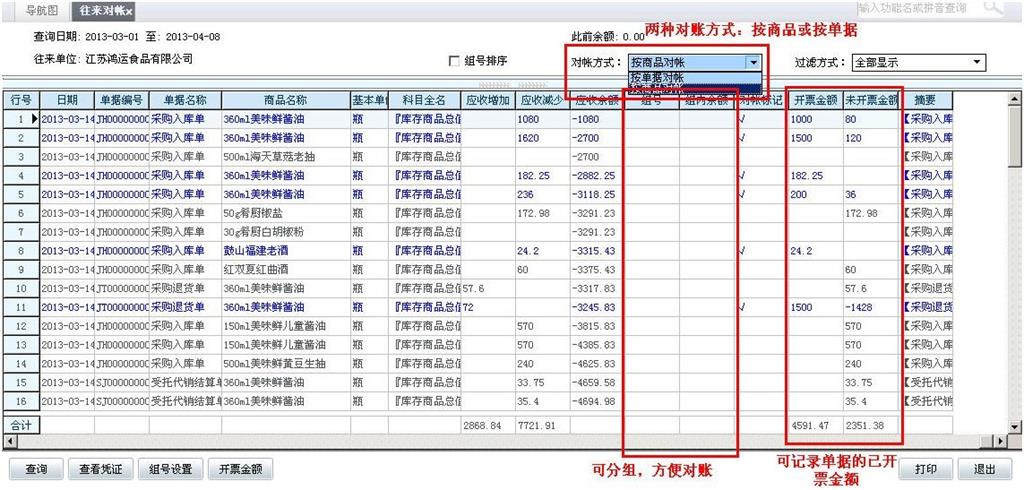Viewport: 1024px width, 490px height.
Task: Click the 打印 print button
Action: click(925, 469)
